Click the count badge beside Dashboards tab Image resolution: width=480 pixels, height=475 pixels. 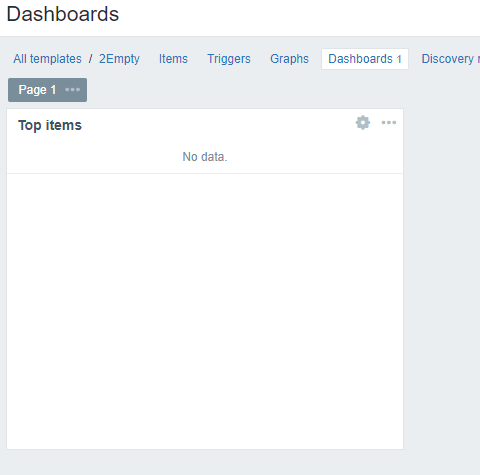pyautogui.click(x=399, y=59)
